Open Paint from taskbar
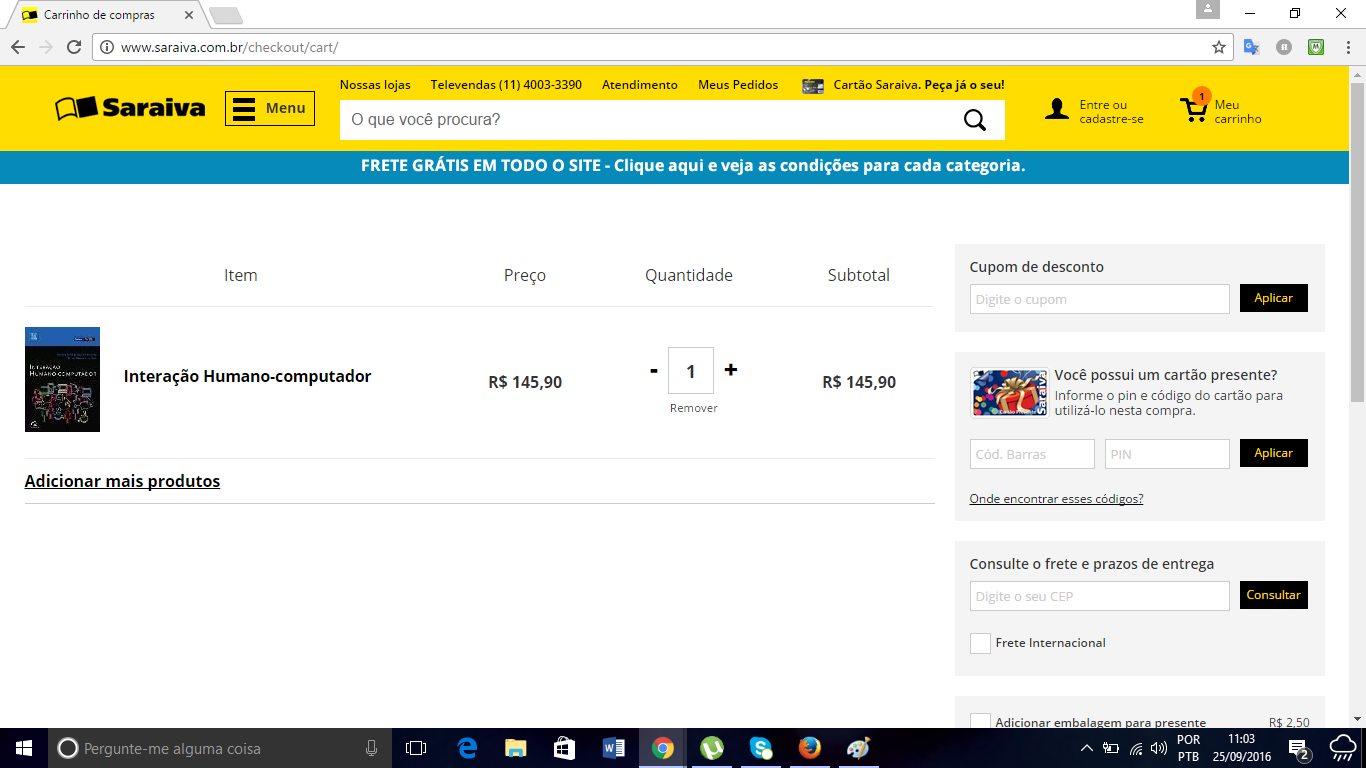The height and width of the screenshot is (768, 1366). pos(859,748)
